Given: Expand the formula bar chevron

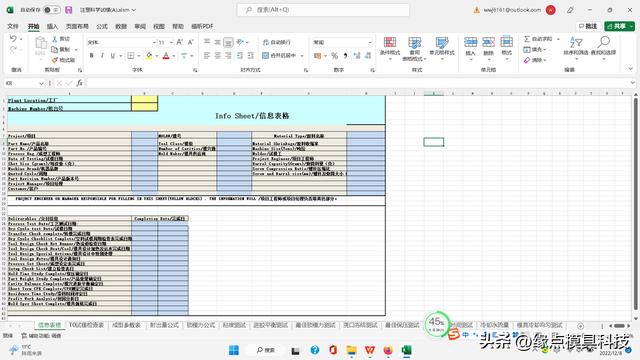Looking at the screenshot, I should [x=633, y=83].
